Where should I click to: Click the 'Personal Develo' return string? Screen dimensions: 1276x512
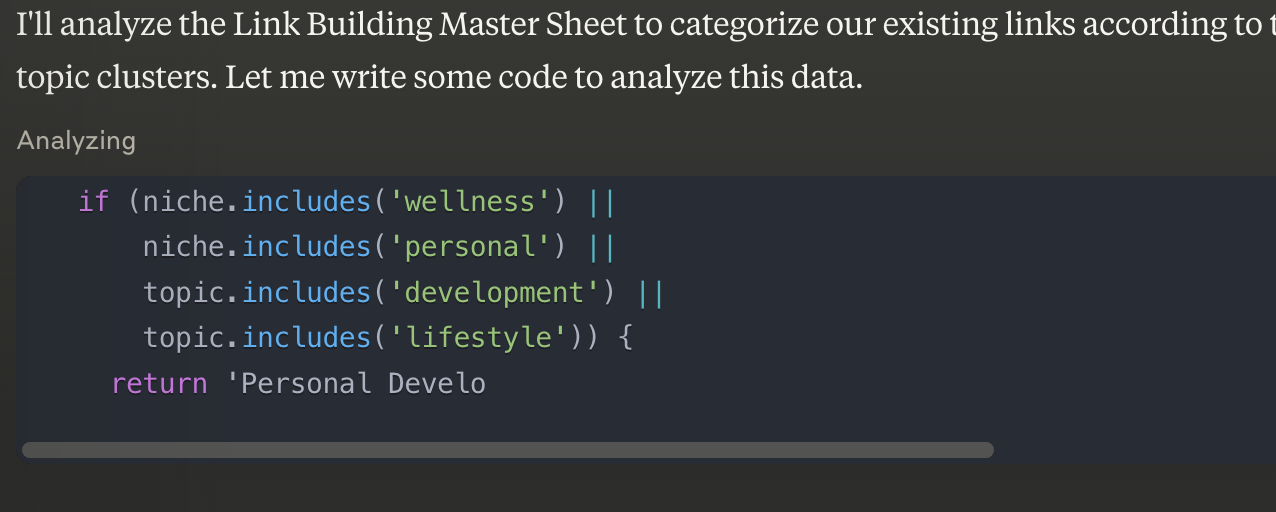(x=356, y=383)
